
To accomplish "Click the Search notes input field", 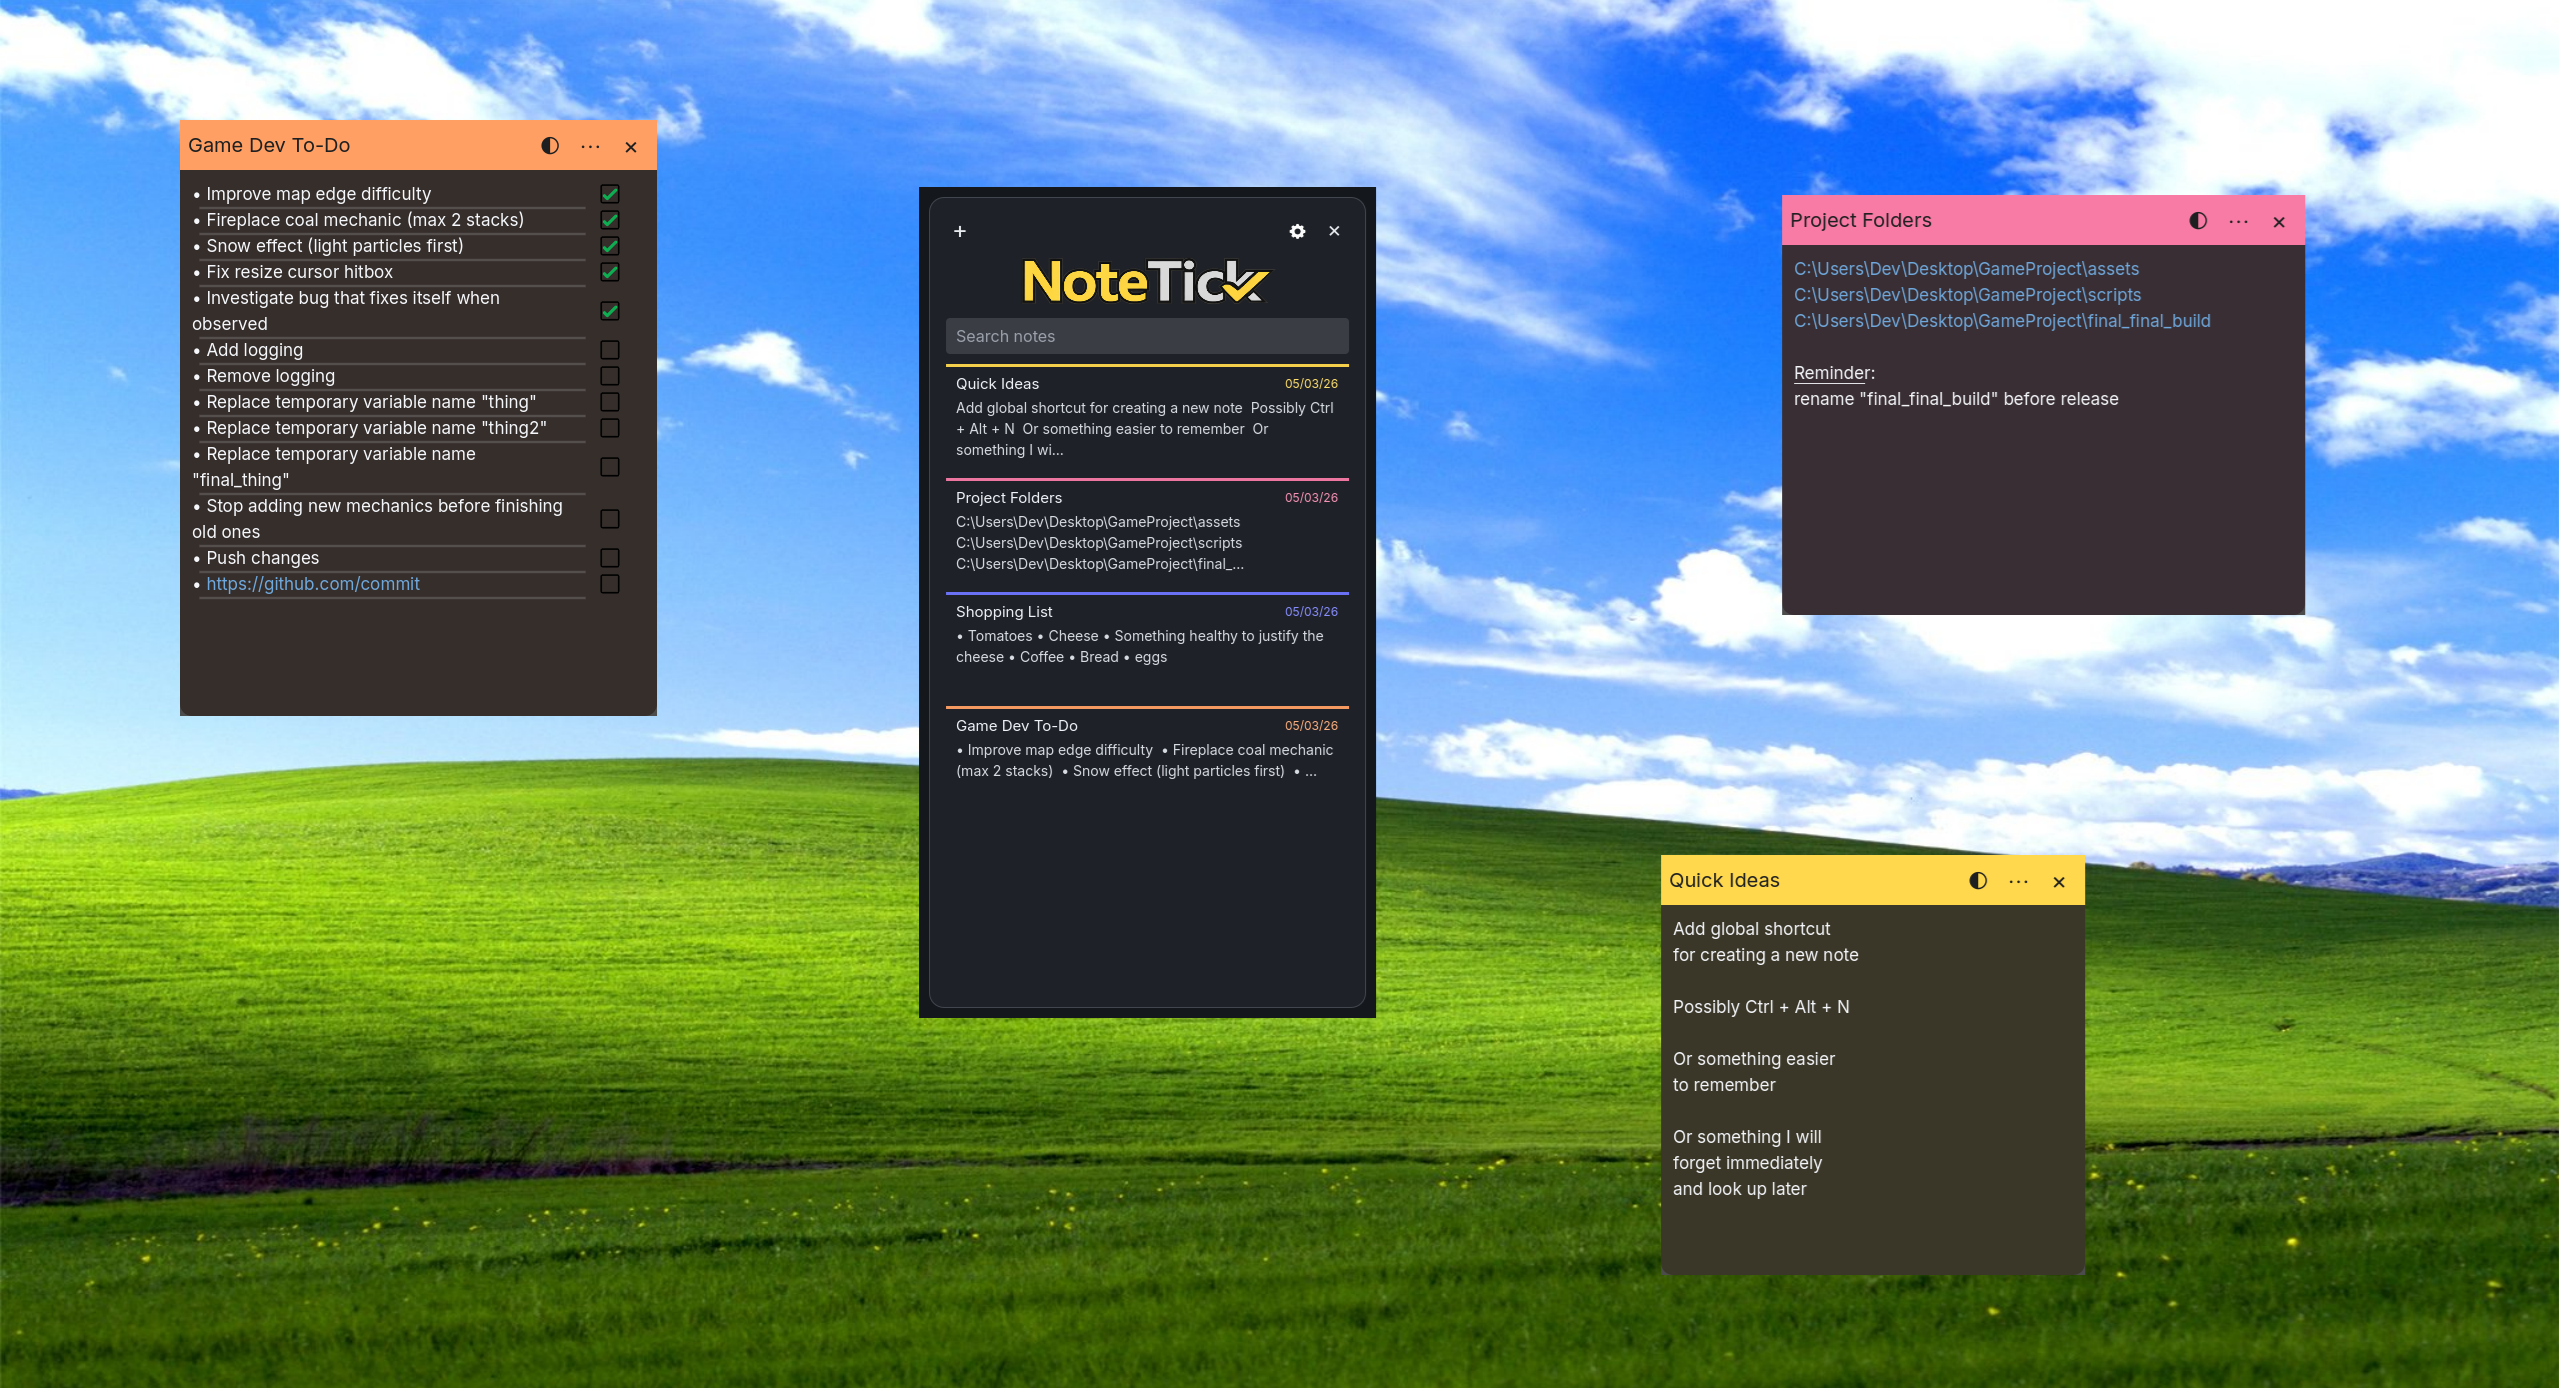I will point(1146,336).
